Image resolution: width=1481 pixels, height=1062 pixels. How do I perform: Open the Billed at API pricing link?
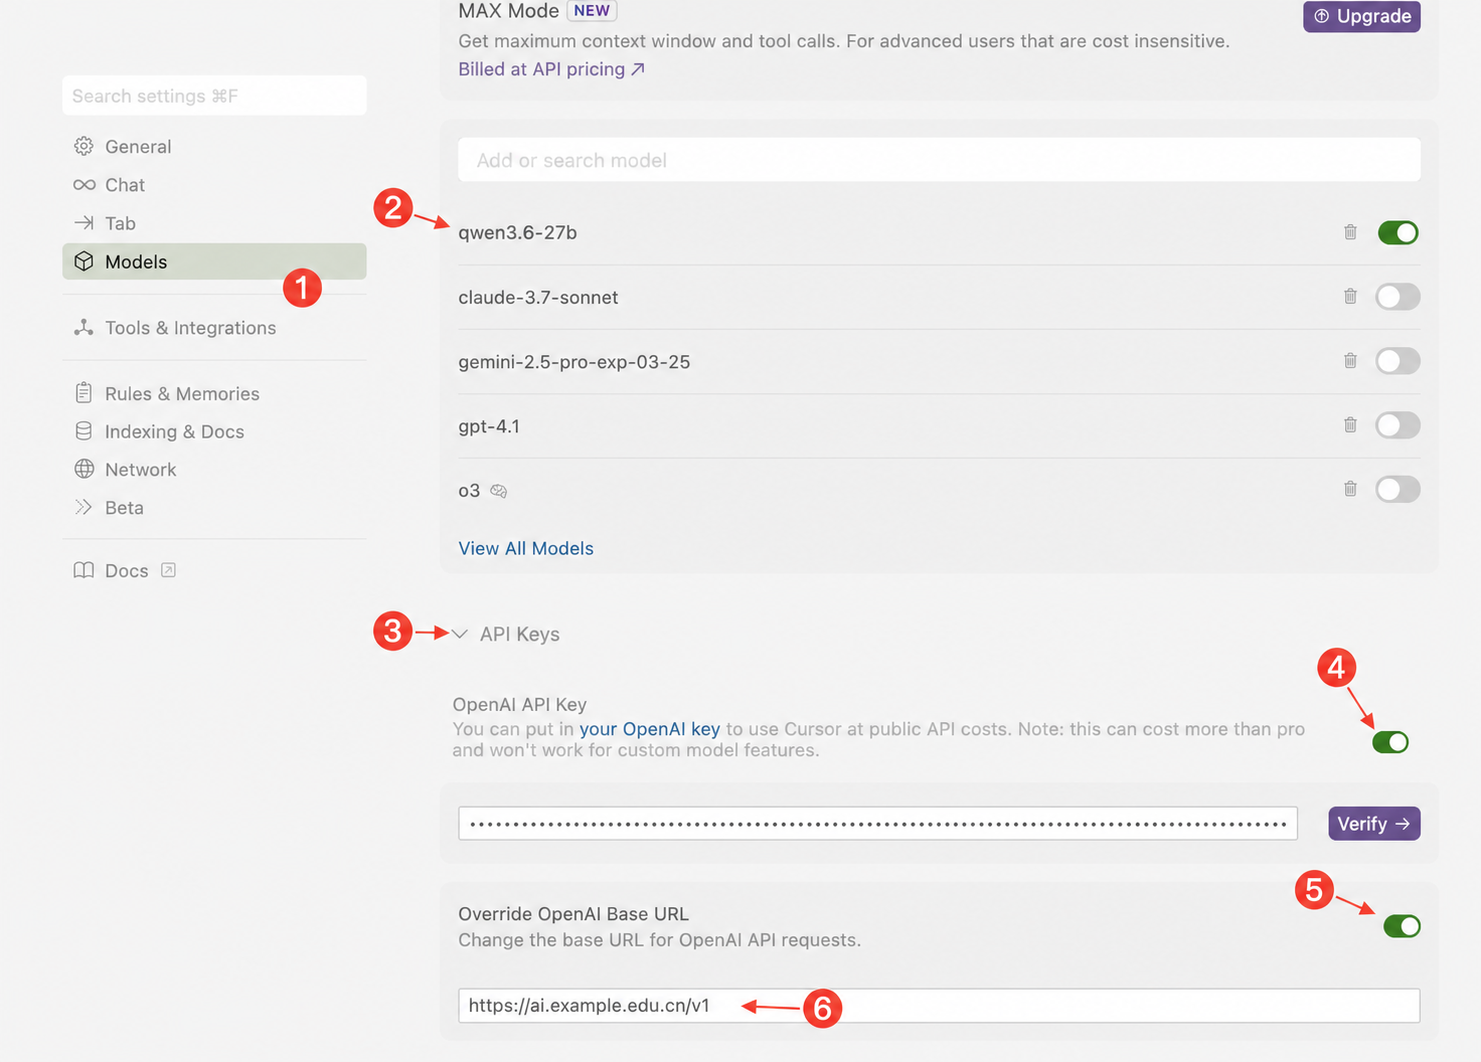pos(551,69)
